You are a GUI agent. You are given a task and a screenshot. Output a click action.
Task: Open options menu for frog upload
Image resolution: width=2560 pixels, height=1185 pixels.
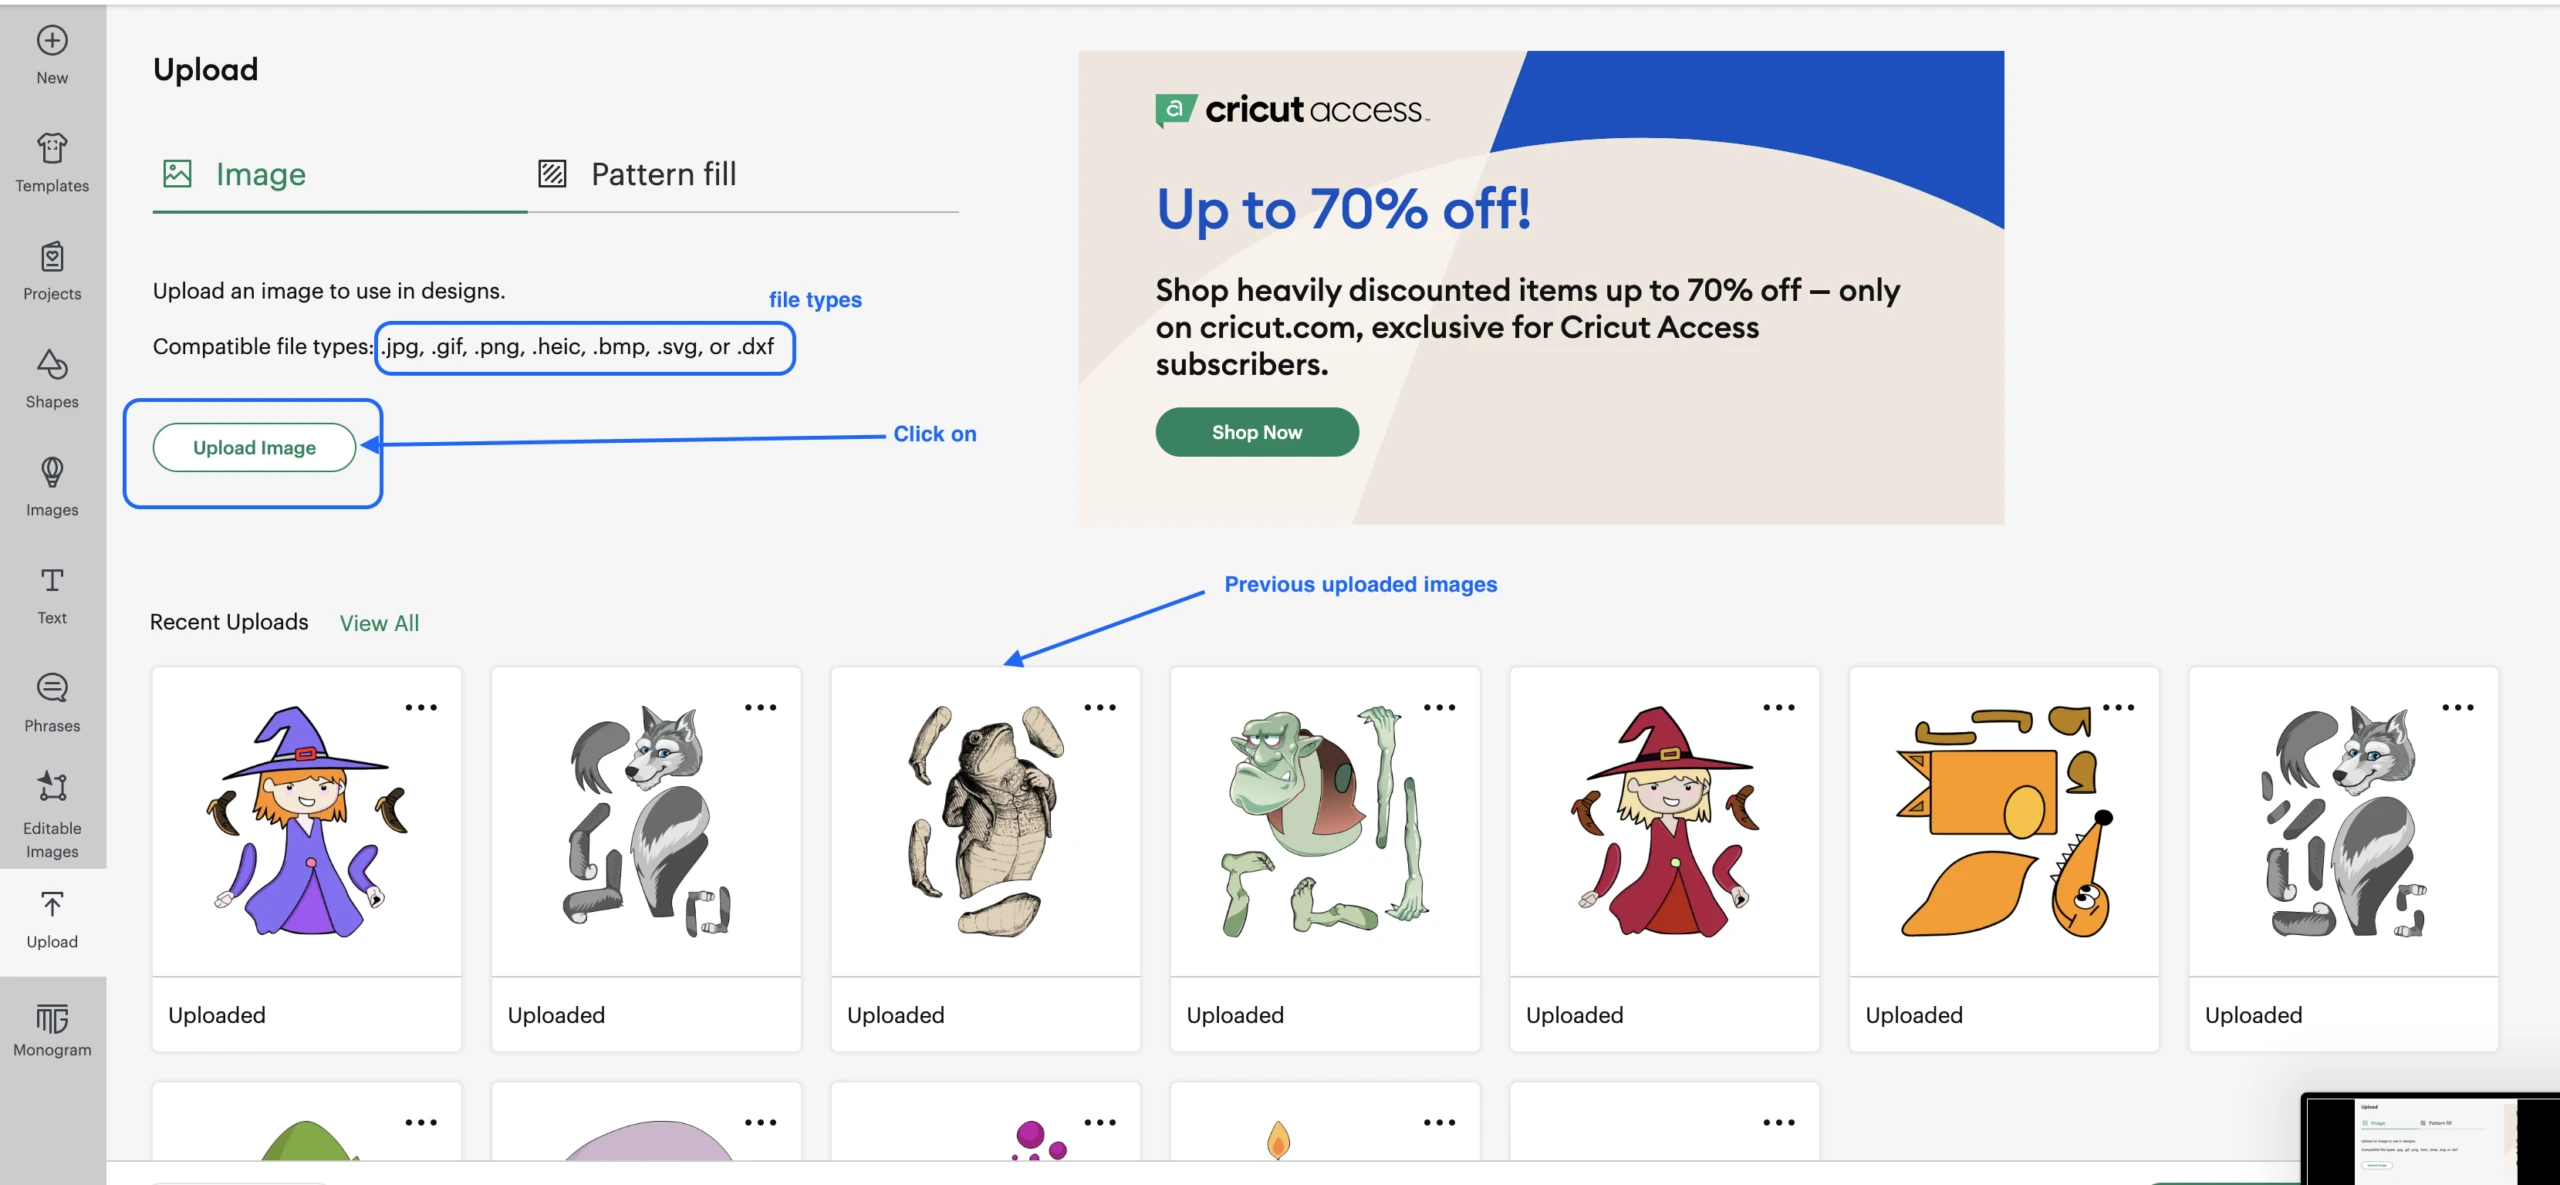[1100, 707]
